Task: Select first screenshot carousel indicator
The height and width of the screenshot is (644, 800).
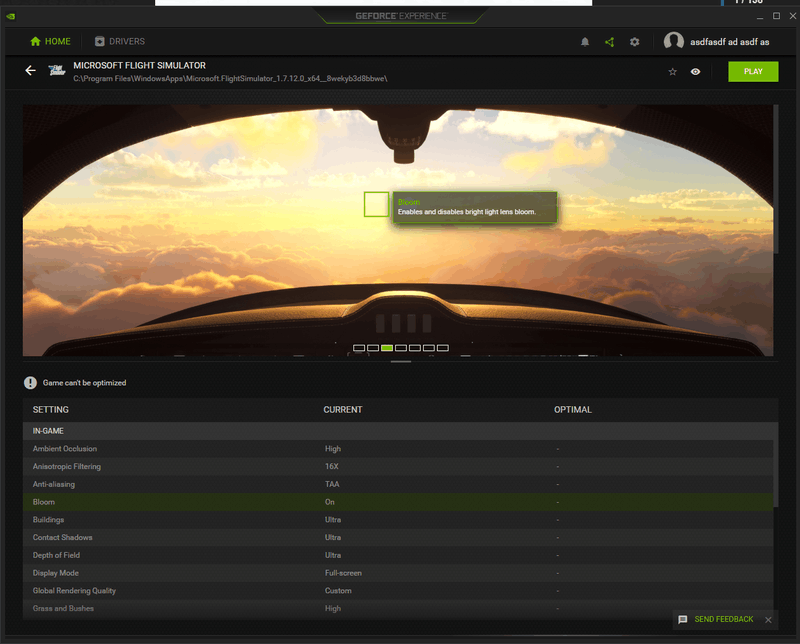Action: (x=359, y=348)
